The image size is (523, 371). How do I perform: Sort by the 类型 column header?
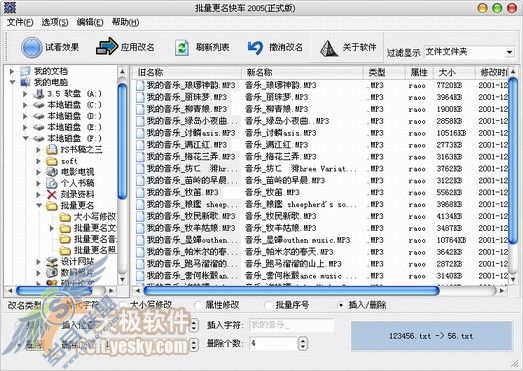385,72
